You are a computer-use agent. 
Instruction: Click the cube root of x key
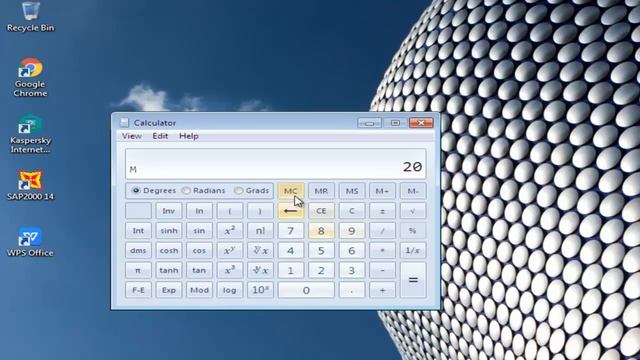point(260,270)
